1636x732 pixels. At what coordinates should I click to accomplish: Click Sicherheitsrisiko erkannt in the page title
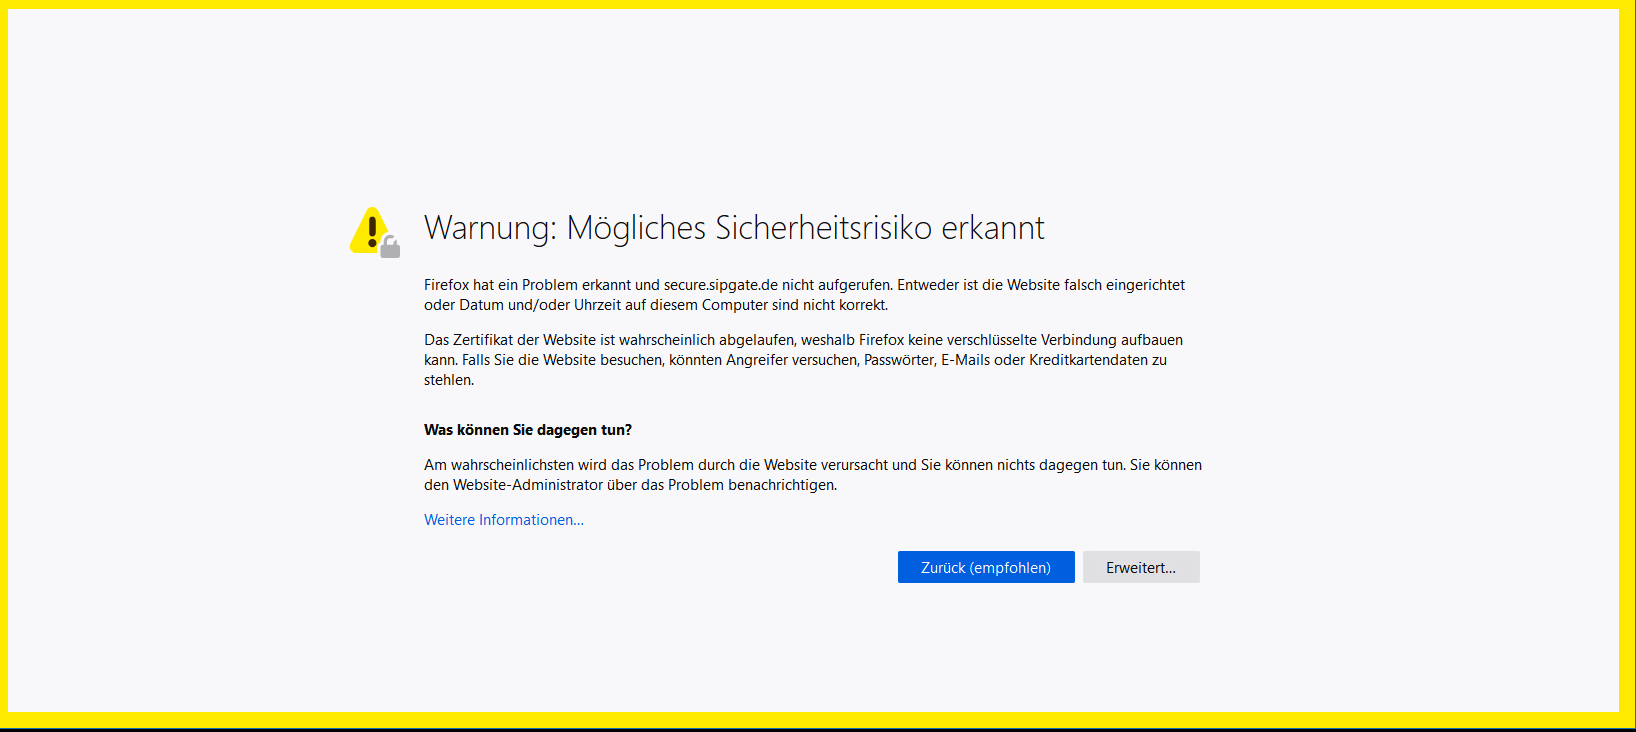[x=879, y=228]
